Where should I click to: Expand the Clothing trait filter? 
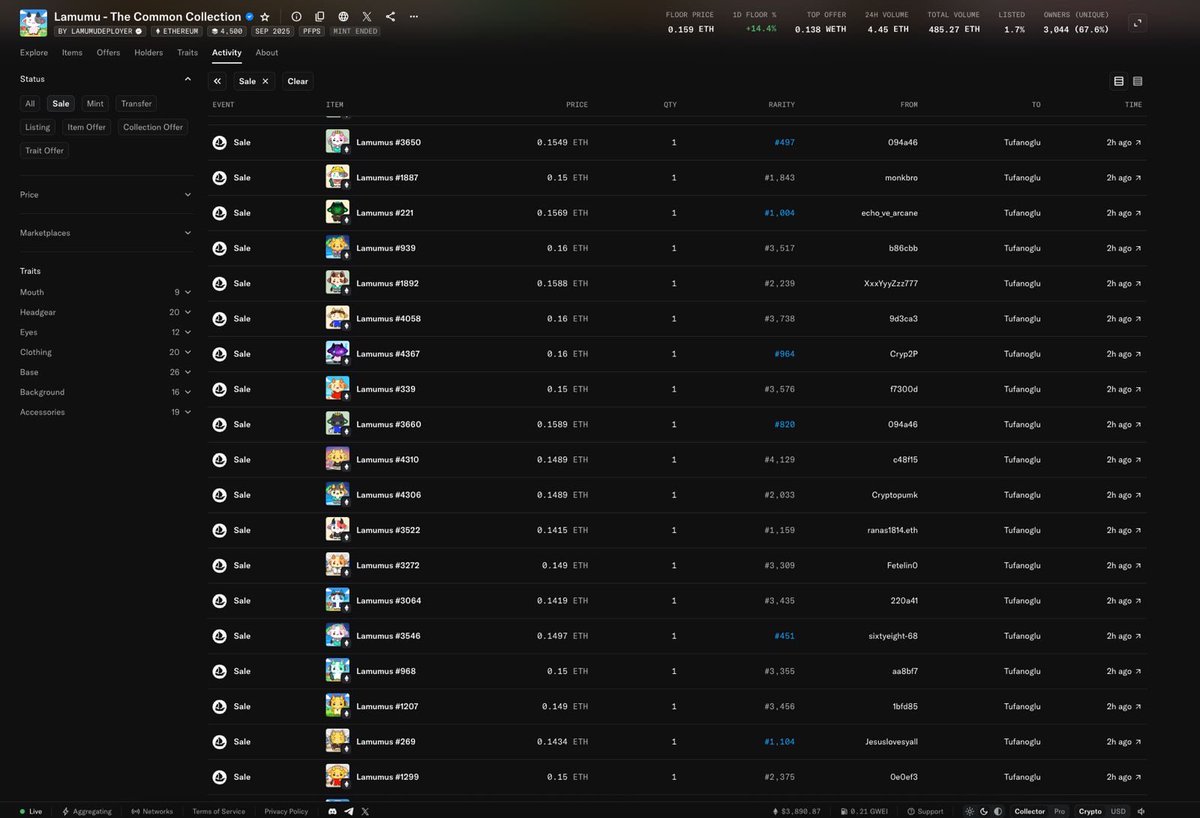tap(106, 352)
